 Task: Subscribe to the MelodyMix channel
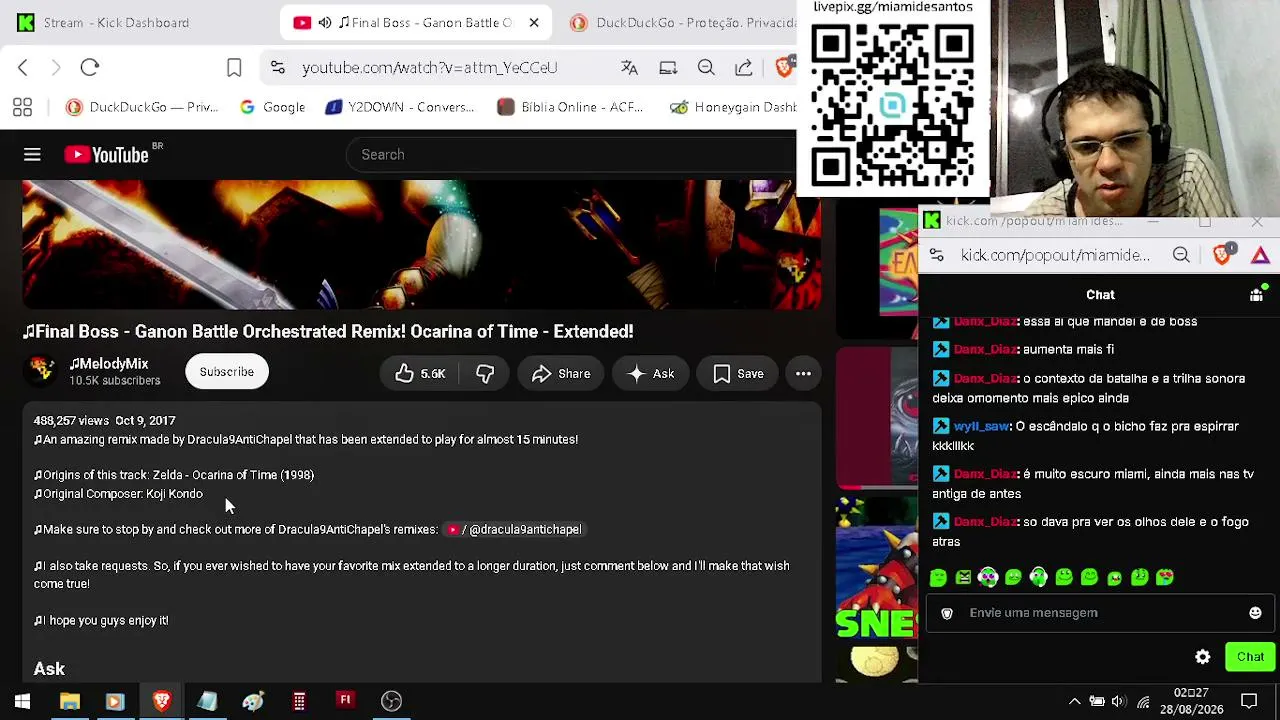point(227,372)
